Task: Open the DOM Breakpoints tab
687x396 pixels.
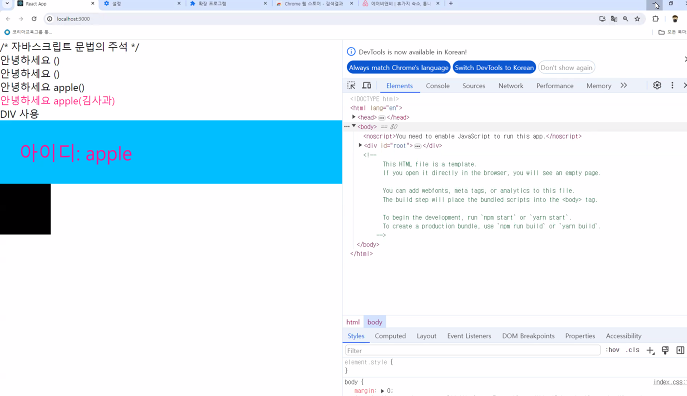Action: (x=528, y=336)
